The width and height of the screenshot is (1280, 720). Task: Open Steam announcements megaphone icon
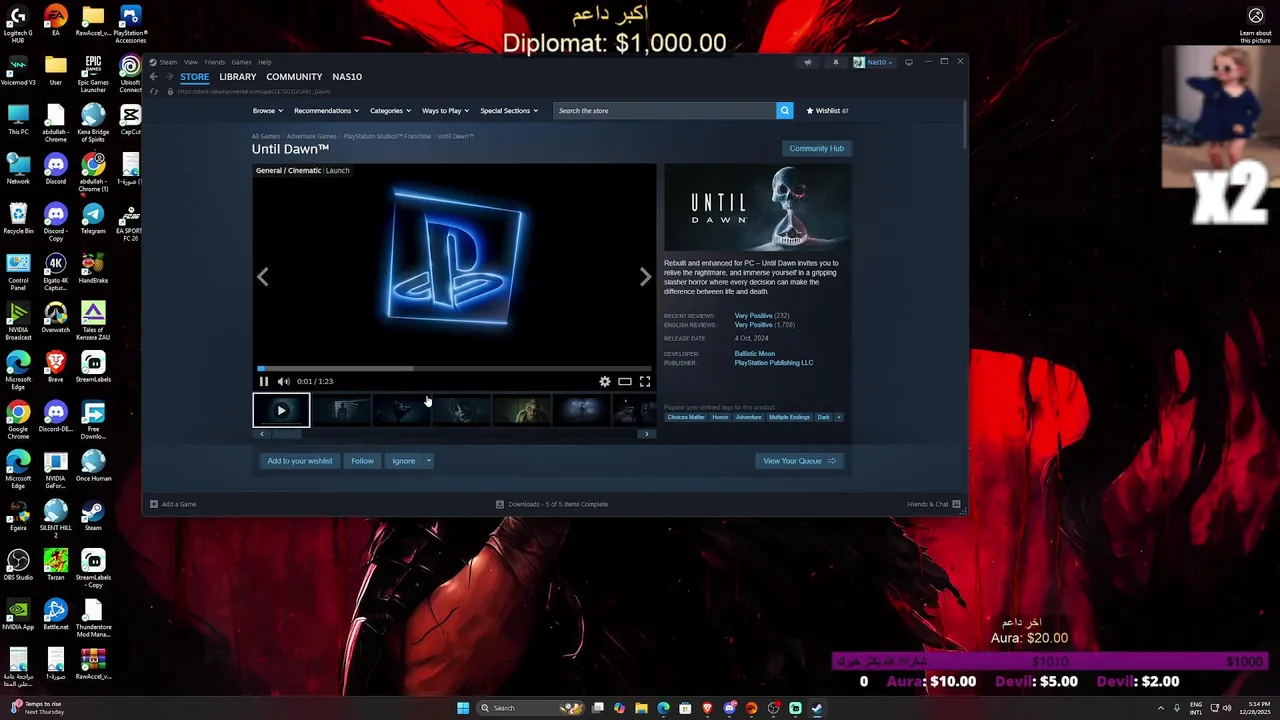(808, 62)
